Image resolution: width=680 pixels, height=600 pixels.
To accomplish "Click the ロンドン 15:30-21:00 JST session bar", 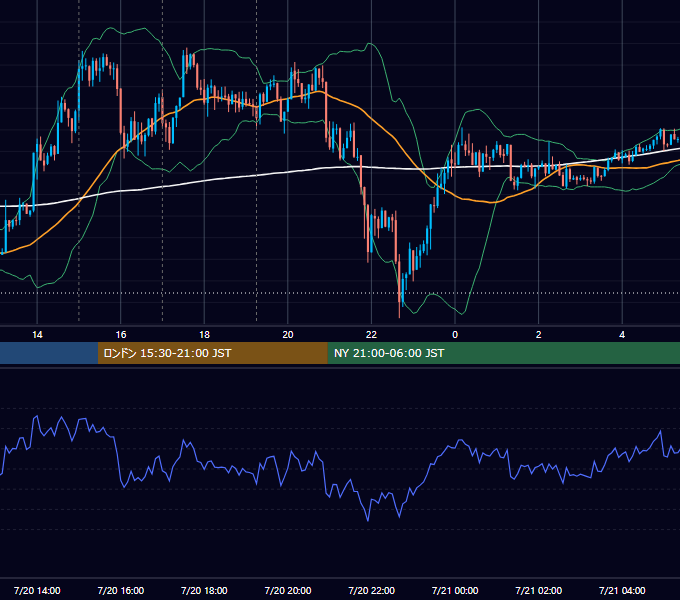I will point(212,353).
